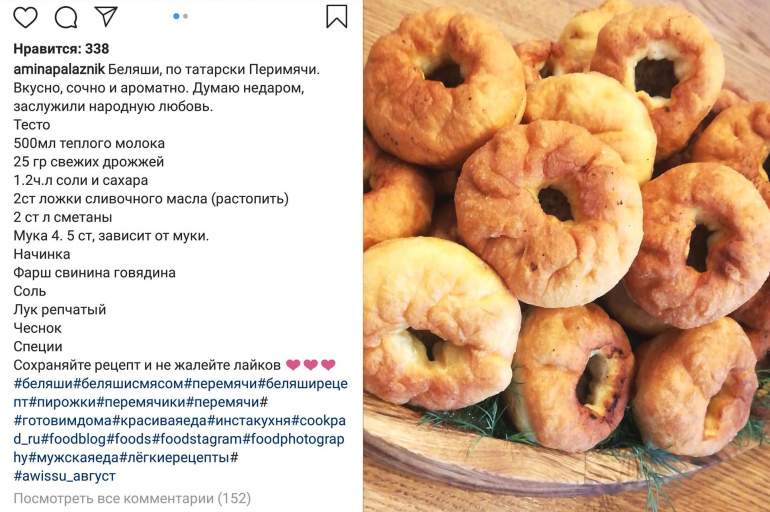Viewport: 770px width, 512px height.
Task: Share the post with paper plane icon
Action: pyautogui.click(x=106, y=16)
